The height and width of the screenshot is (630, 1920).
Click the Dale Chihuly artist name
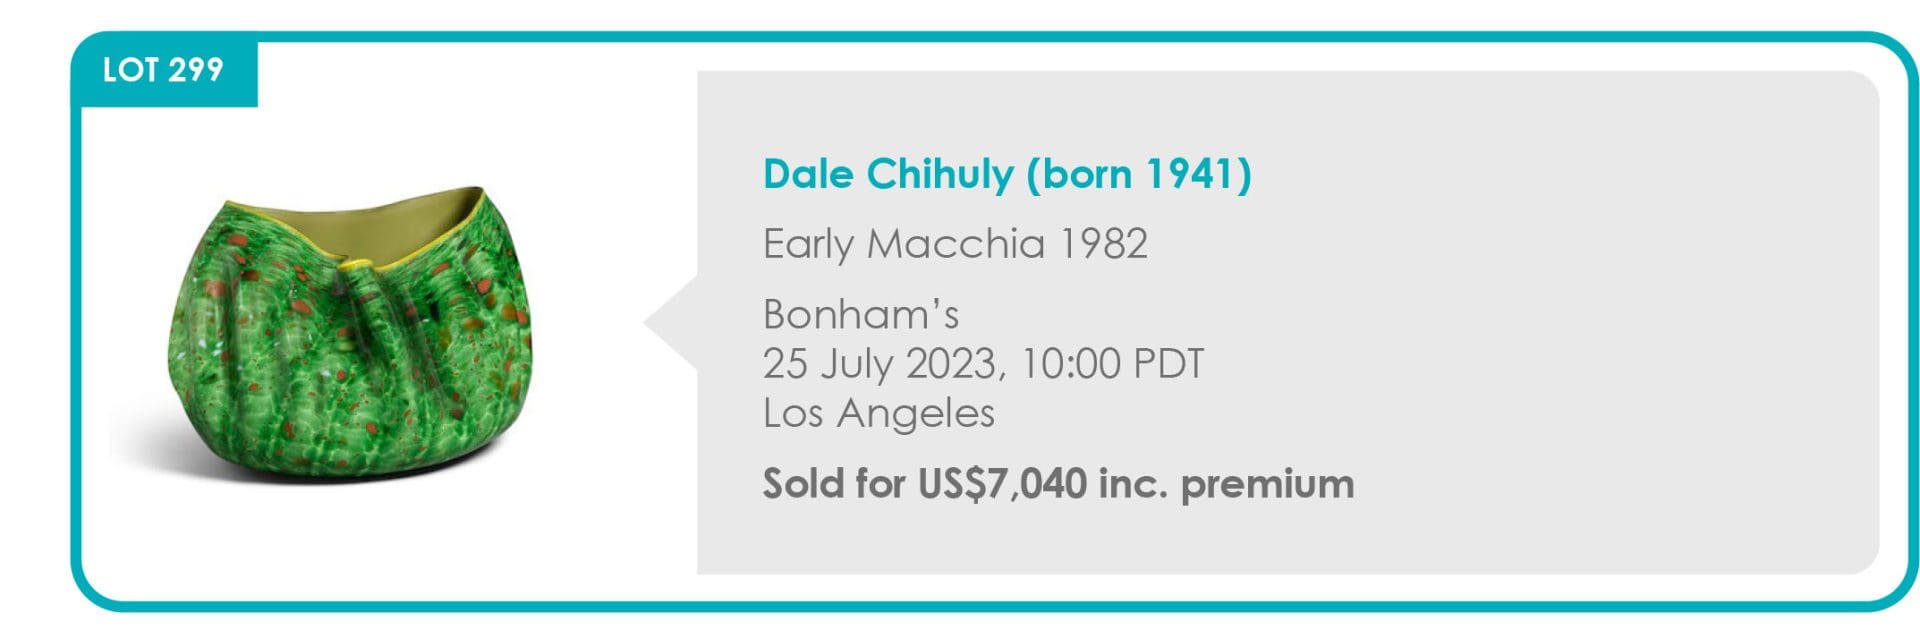888,174
